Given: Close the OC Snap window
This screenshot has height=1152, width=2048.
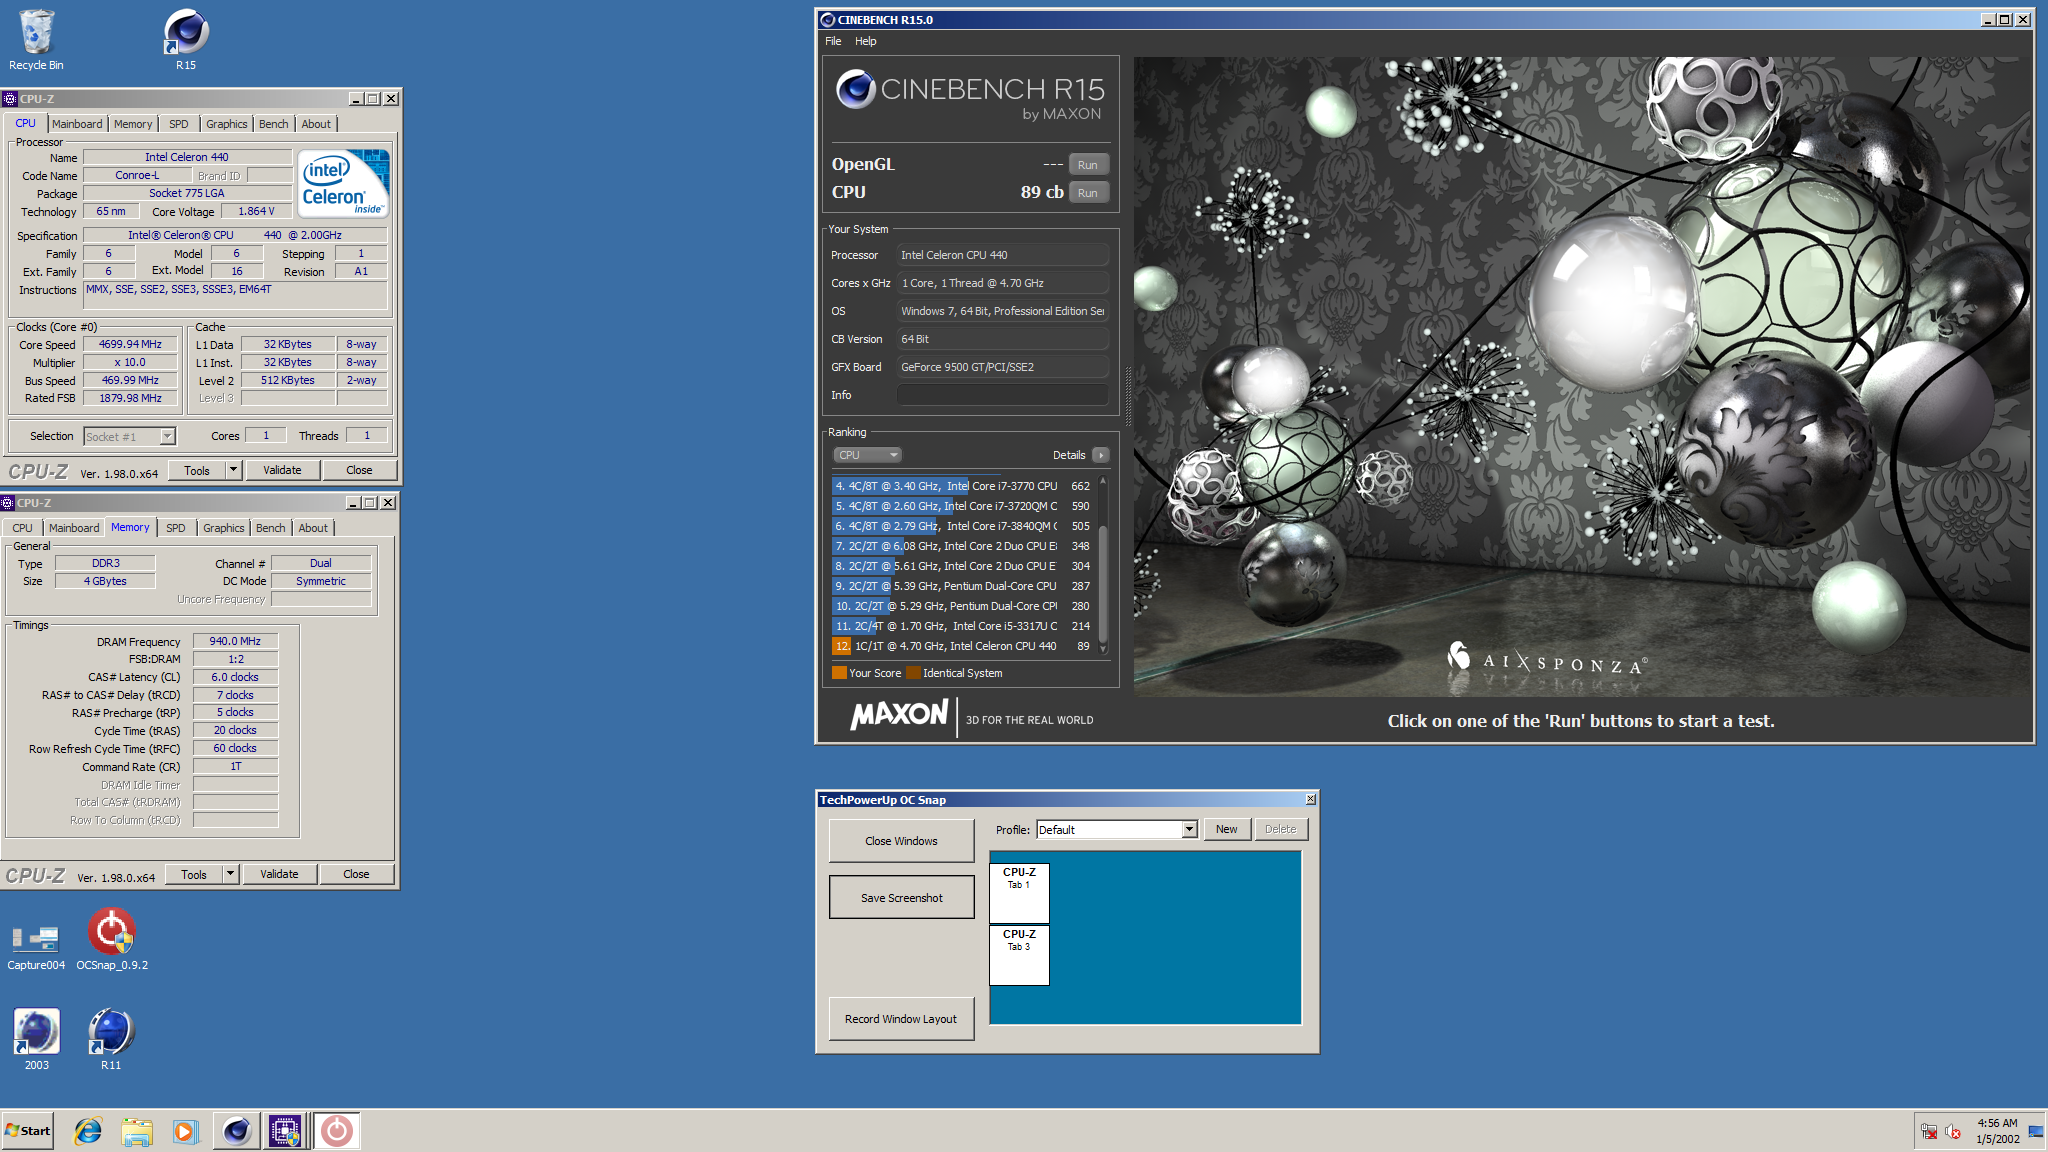Looking at the screenshot, I should point(1310,799).
